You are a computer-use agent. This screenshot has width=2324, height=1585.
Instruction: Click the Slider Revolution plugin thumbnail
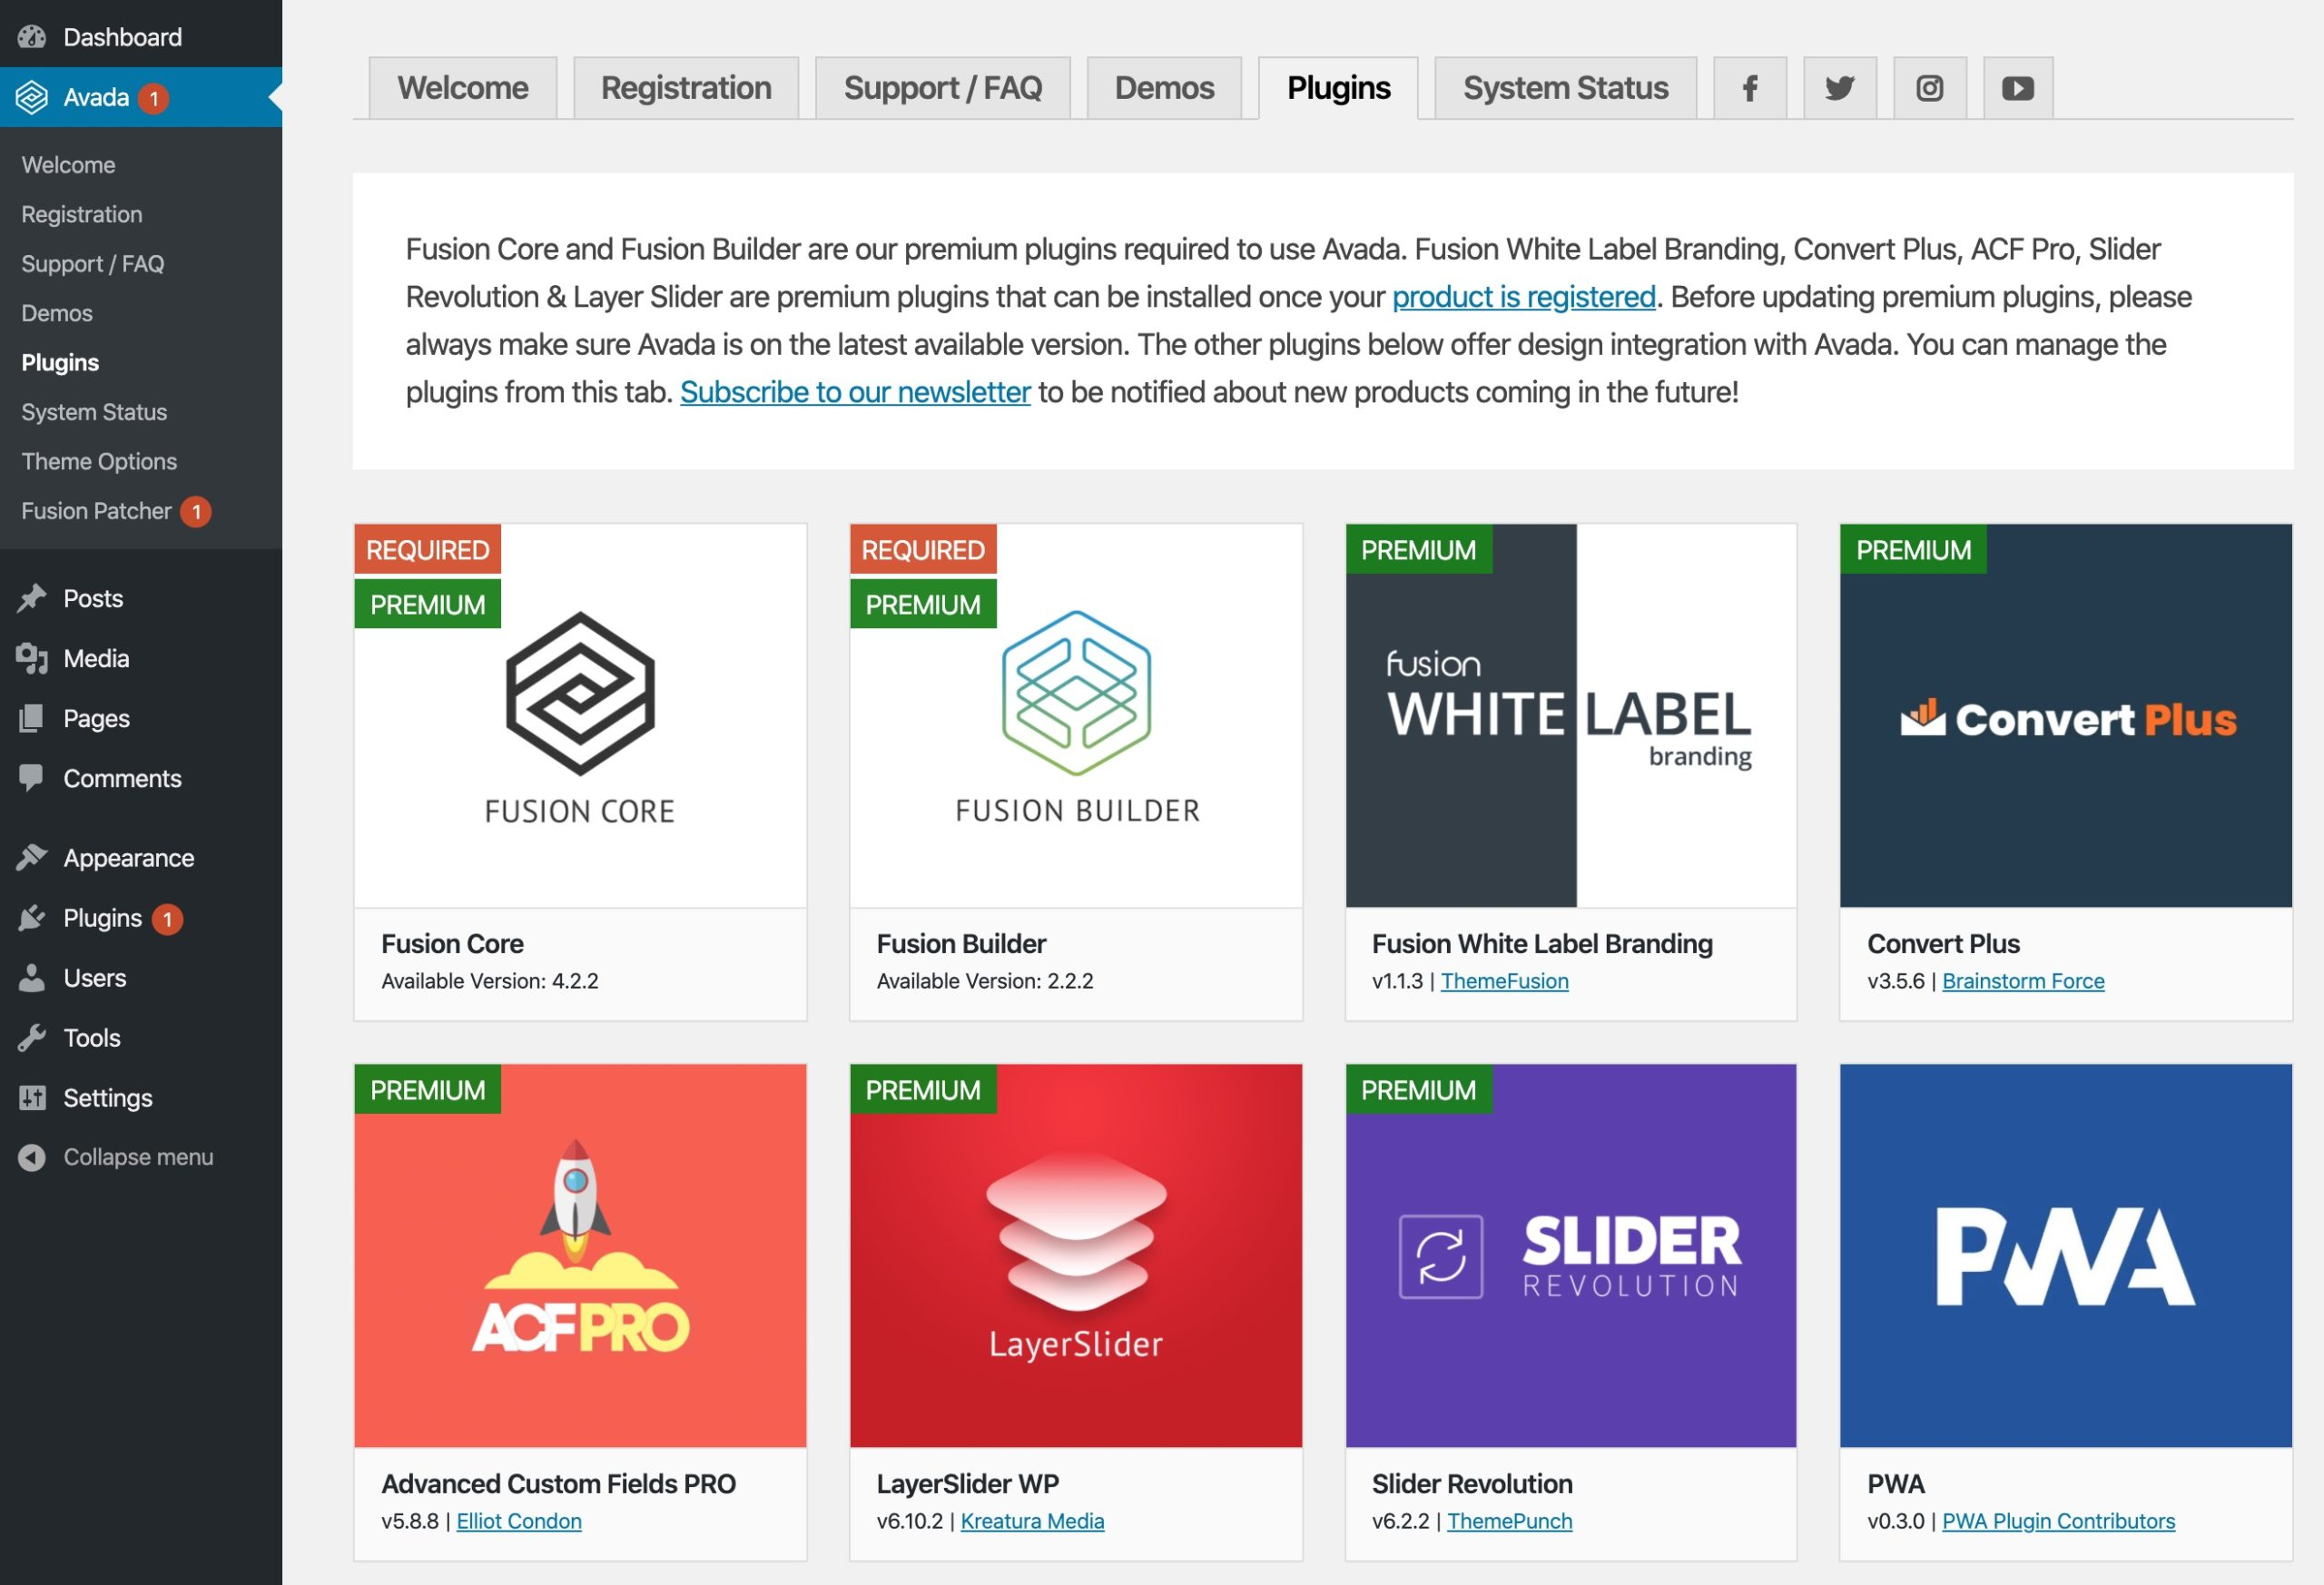[1570, 1255]
